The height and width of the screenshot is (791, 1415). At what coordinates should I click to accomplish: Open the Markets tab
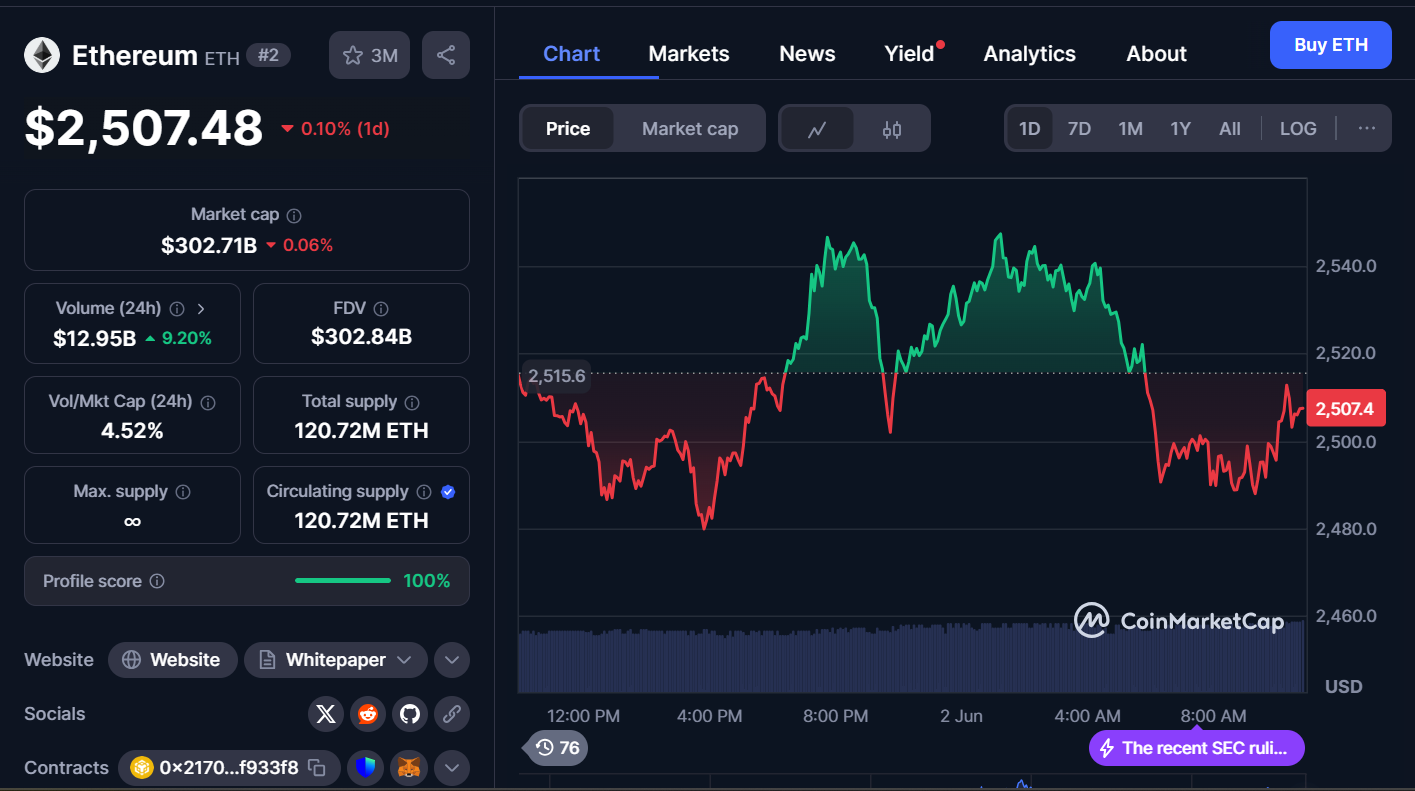(x=689, y=54)
